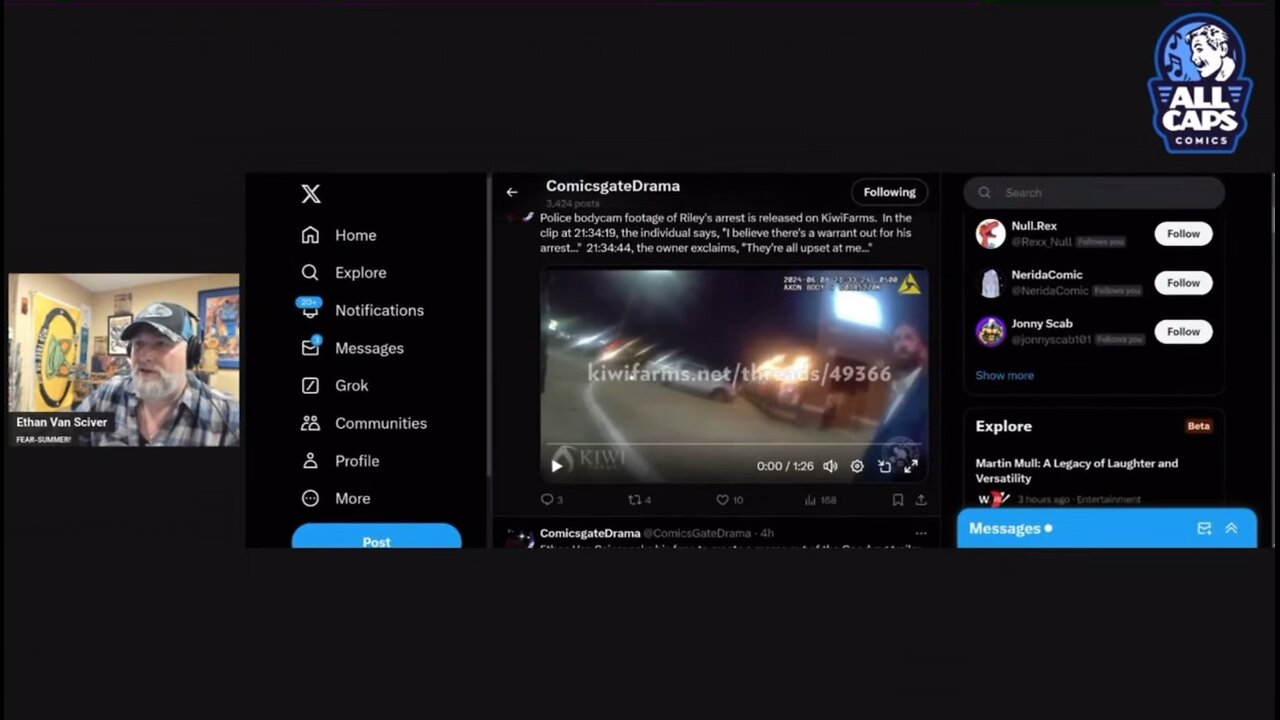The width and height of the screenshot is (1280, 720).
Task: Click the Following button for ComicsgateDrama
Action: [889, 192]
